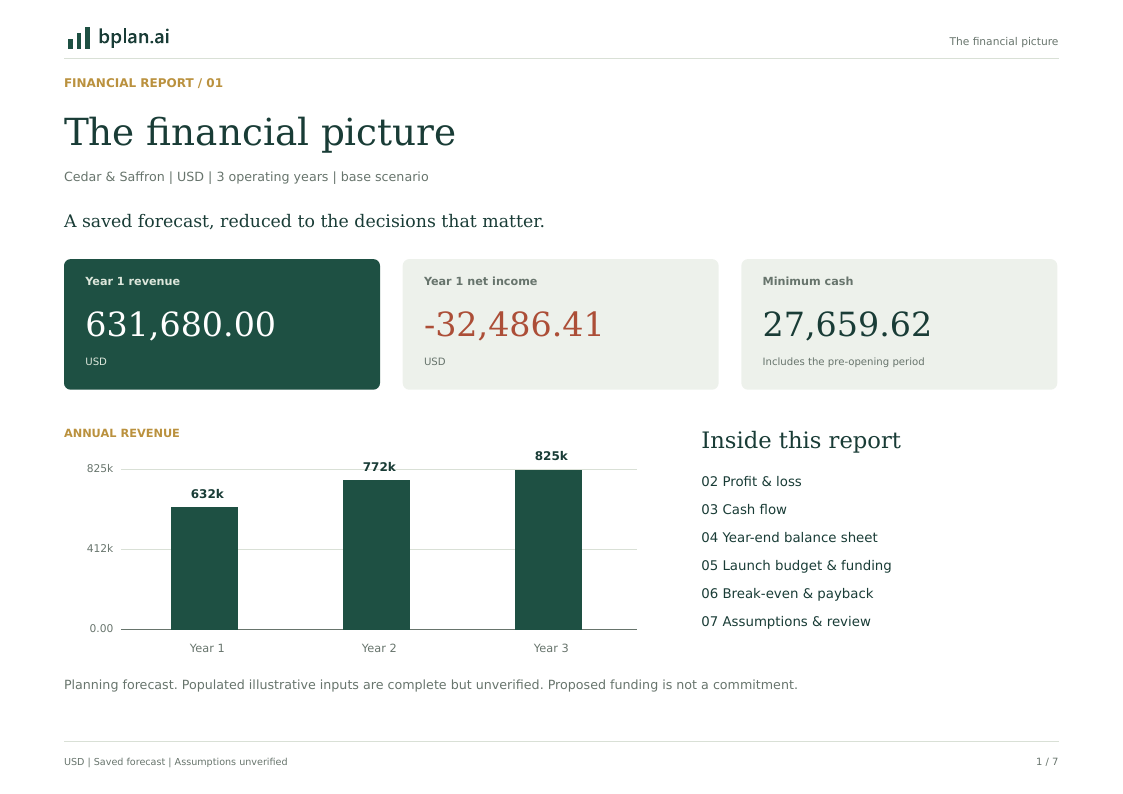Image resolution: width=1123 pixels, height=794 pixels.
Task: Click the 825k bar data label above Year 3
Action: pos(551,456)
